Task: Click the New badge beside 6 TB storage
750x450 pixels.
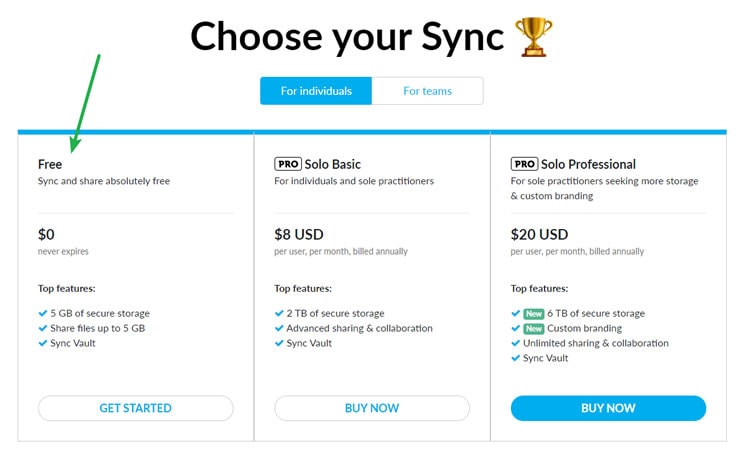Action: click(x=534, y=314)
